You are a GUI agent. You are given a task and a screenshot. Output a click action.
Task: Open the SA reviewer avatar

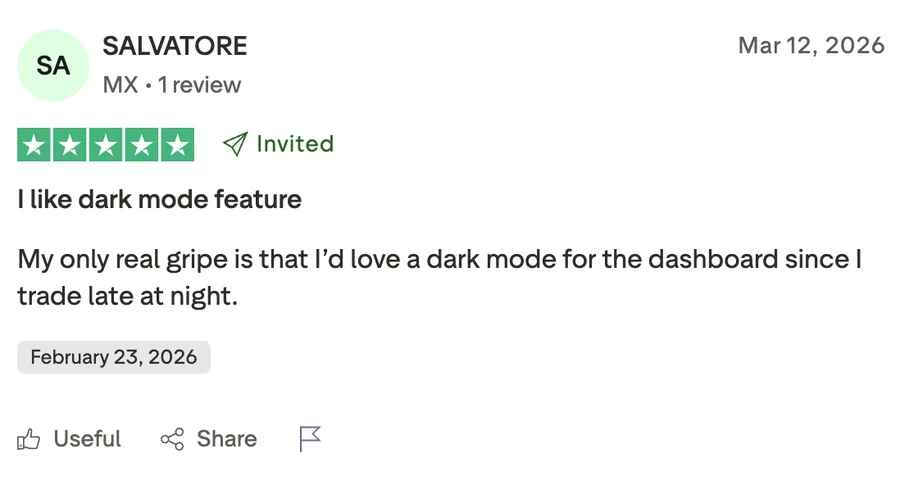[53, 66]
